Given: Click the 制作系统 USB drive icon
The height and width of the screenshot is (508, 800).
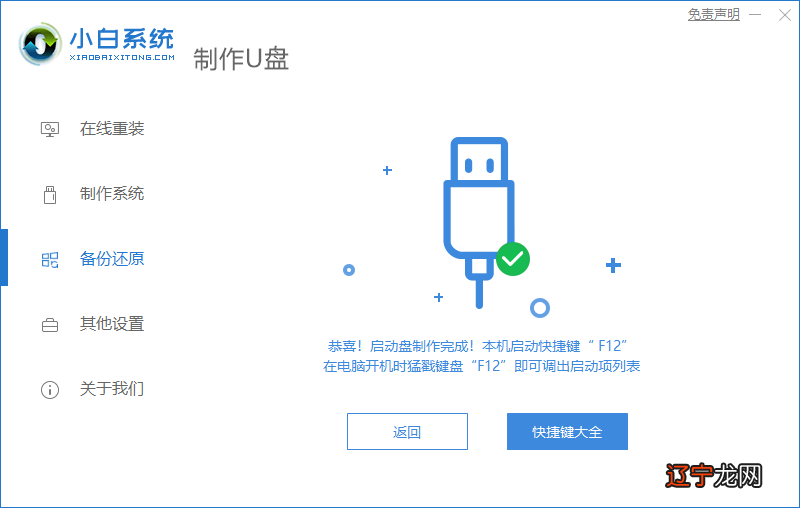Looking at the screenshot, I should (x=49, y=194).
